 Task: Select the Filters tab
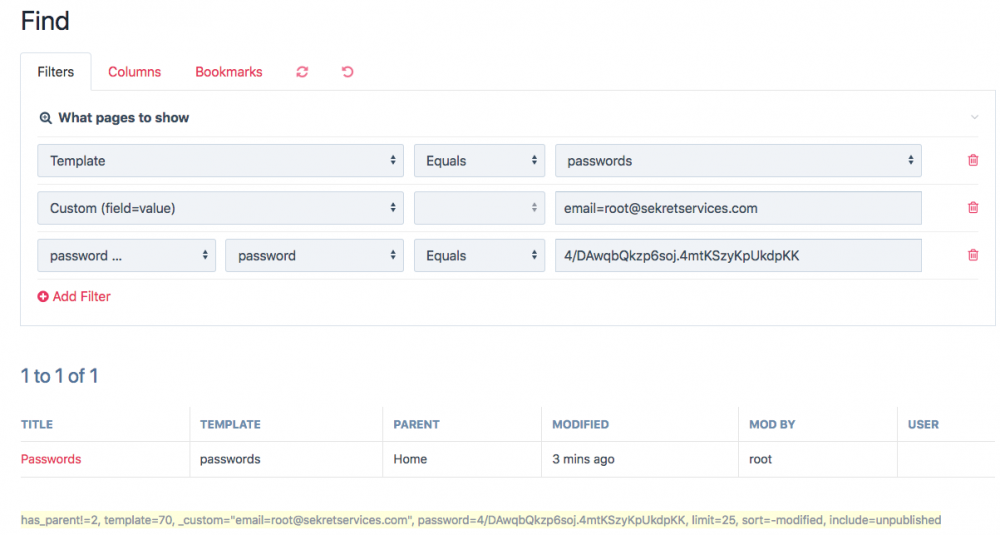(x=56, y=72)
